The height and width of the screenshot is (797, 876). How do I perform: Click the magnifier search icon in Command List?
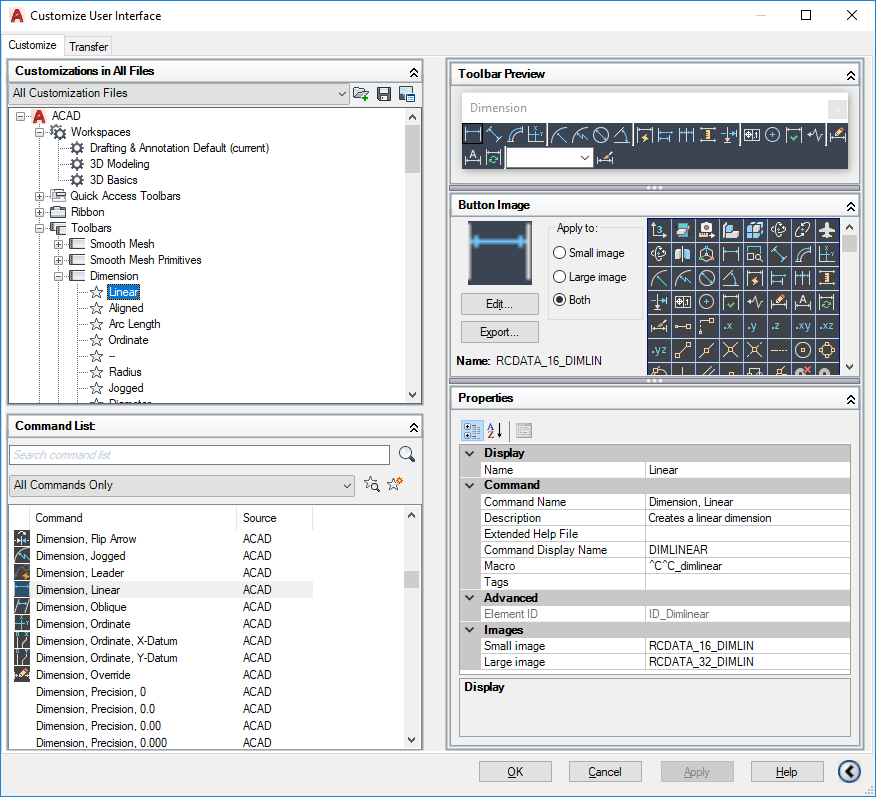407,455
